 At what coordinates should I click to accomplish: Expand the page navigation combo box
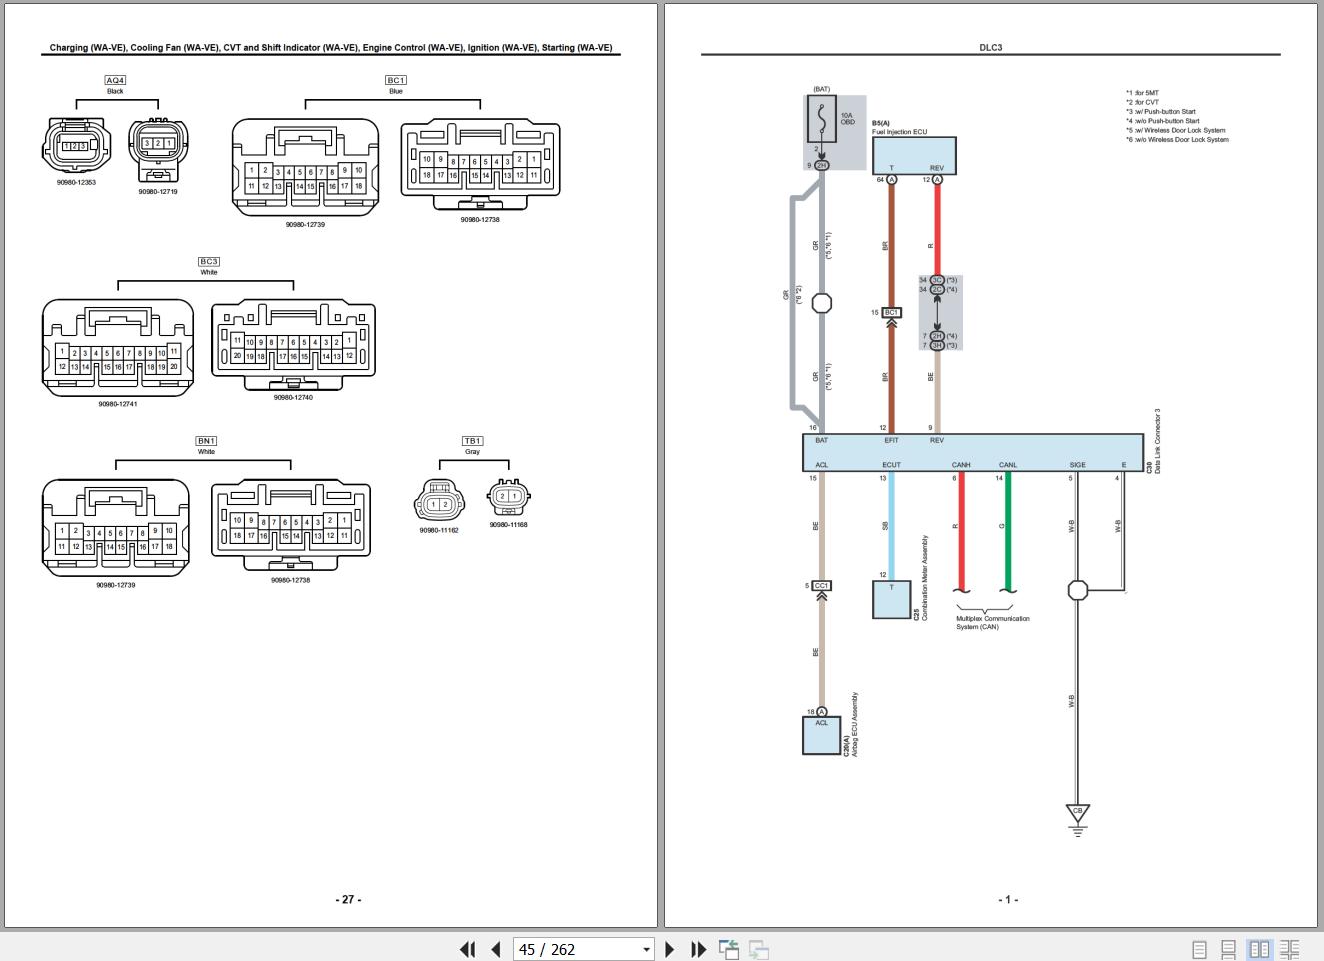645,949
